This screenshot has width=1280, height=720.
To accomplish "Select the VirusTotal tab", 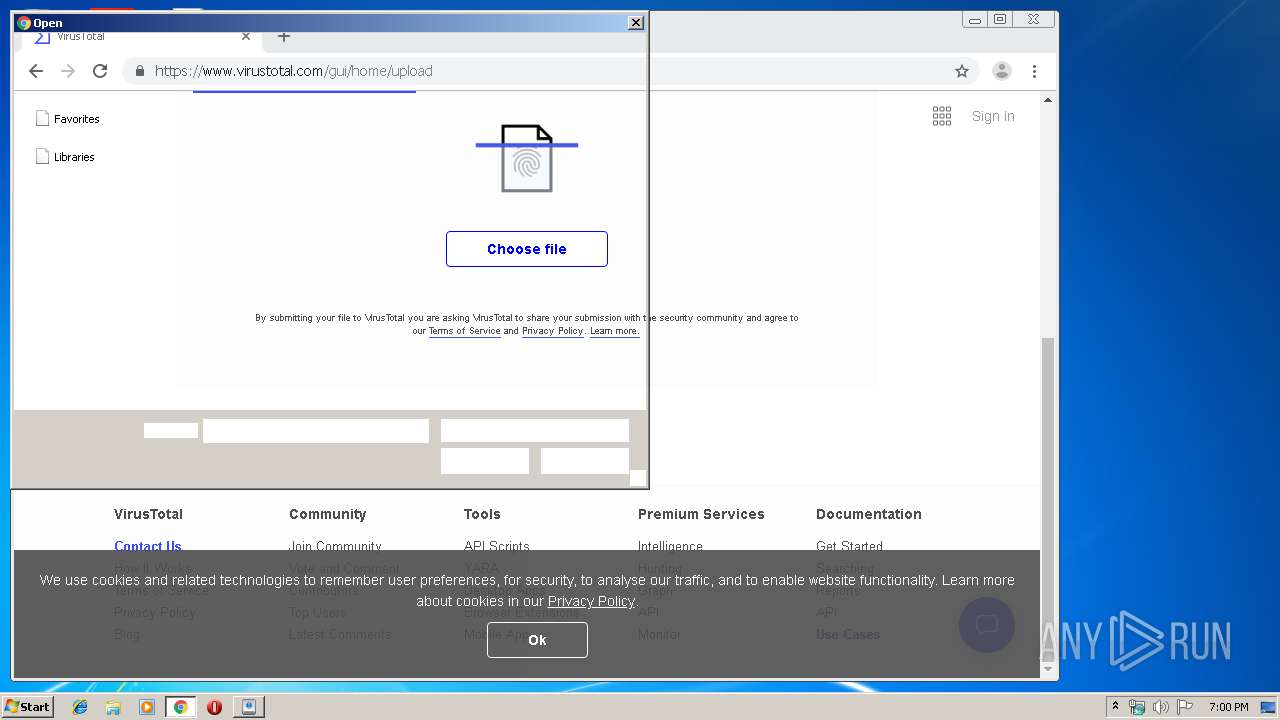I will click(140, 37).
